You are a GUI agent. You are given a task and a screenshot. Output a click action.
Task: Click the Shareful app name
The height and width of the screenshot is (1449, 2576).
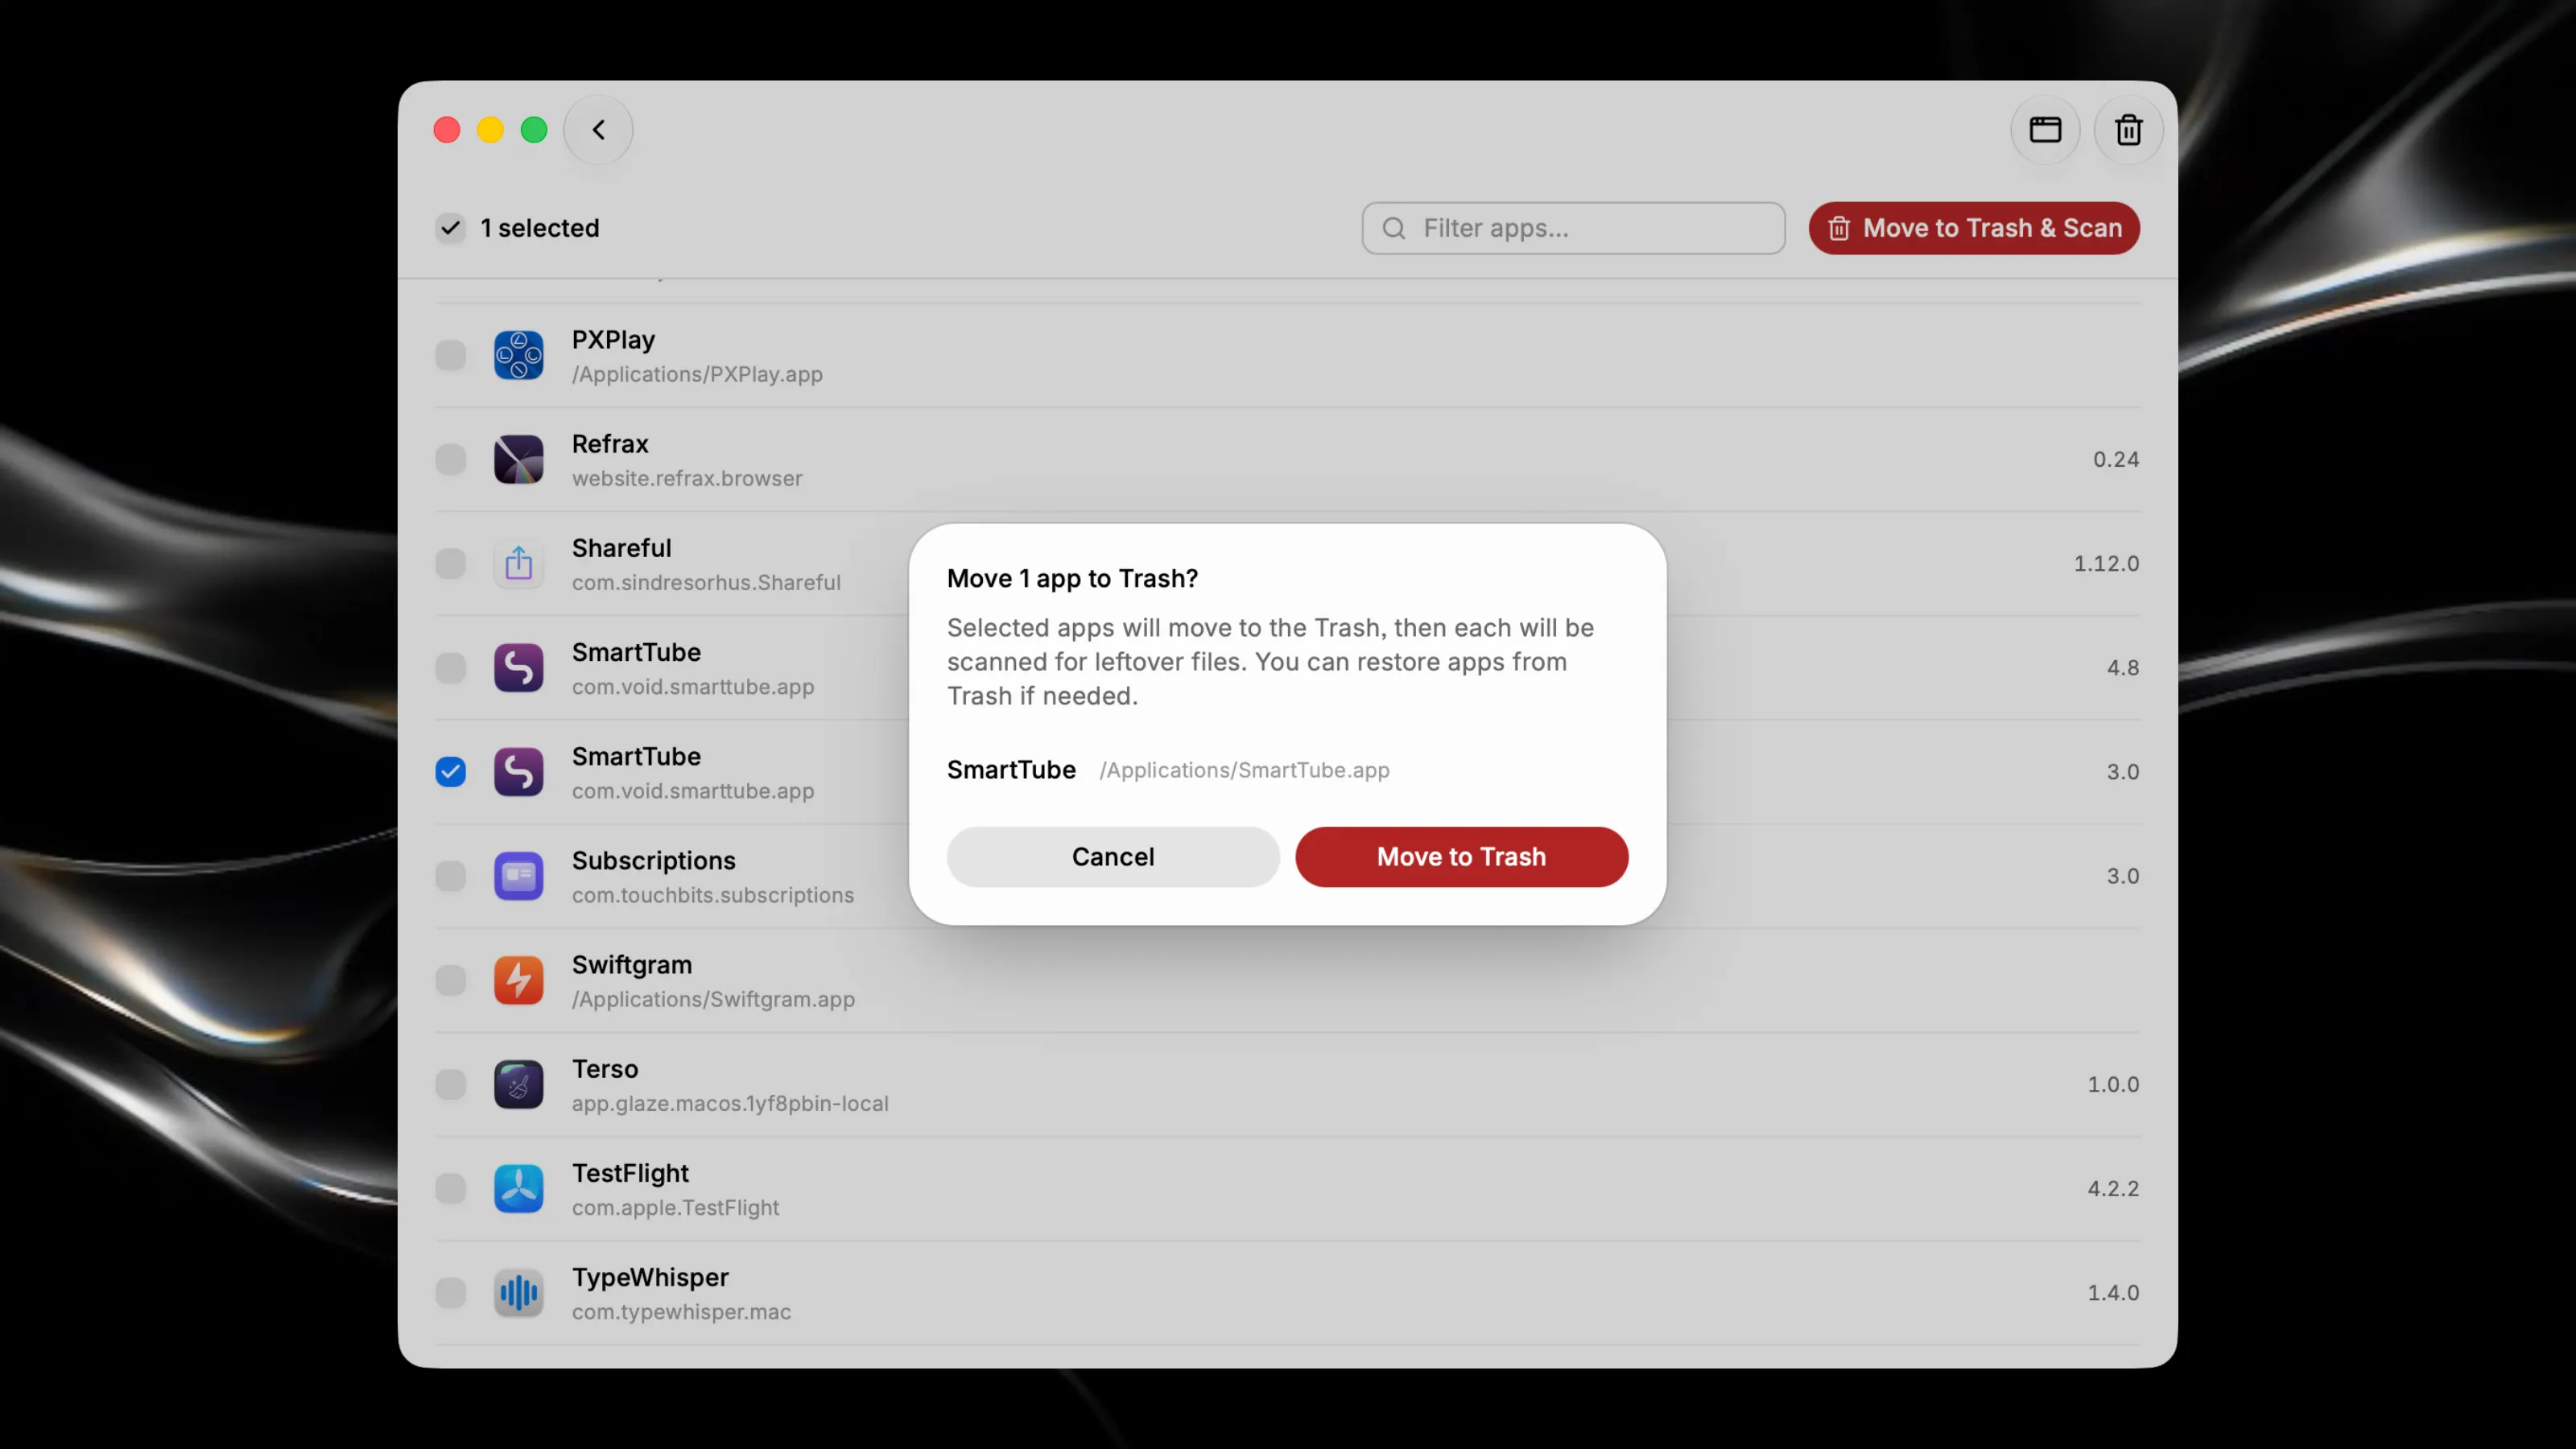pyautogui.click(x=621, y=548)
